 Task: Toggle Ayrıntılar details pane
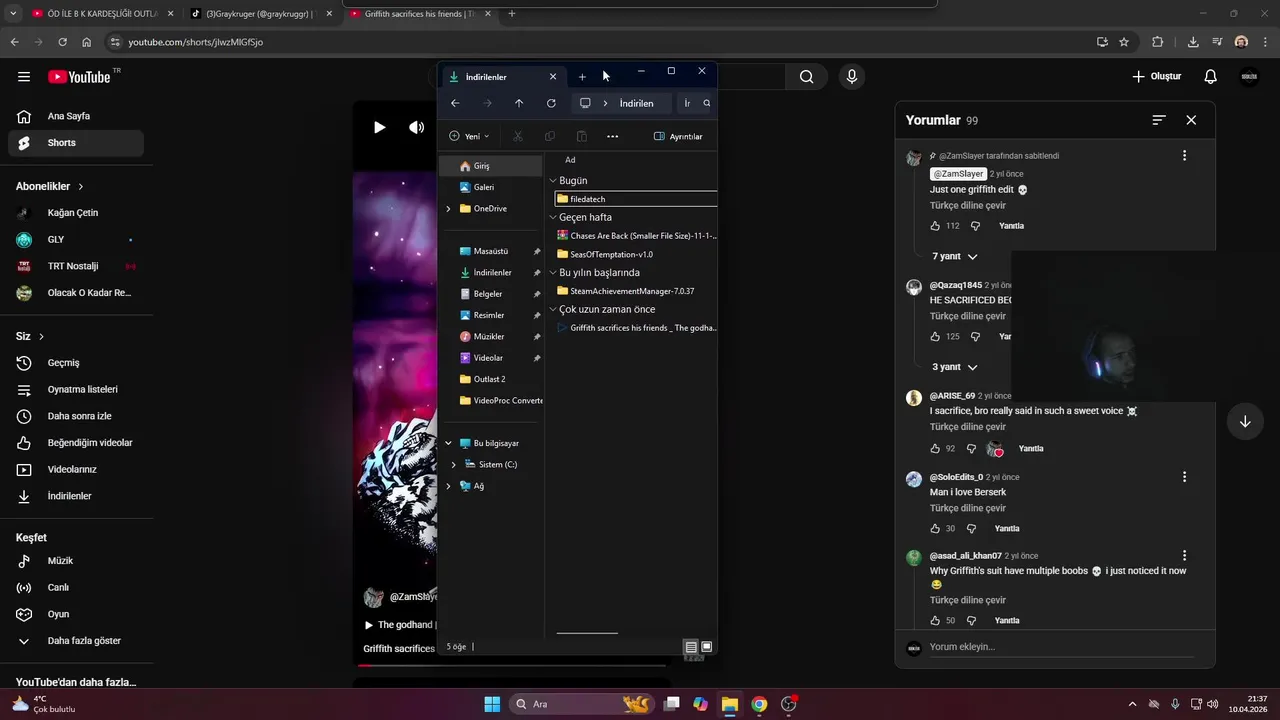click(678, 136)
